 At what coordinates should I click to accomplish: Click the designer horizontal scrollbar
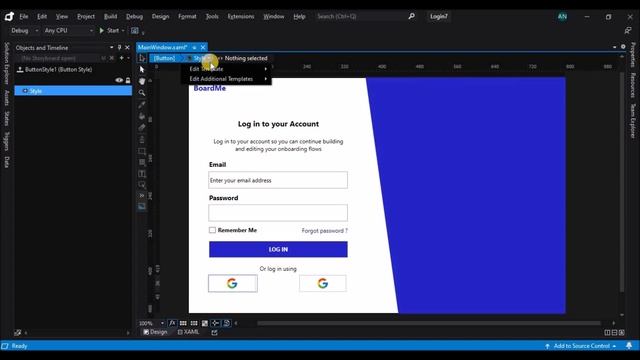coord(429,323)
